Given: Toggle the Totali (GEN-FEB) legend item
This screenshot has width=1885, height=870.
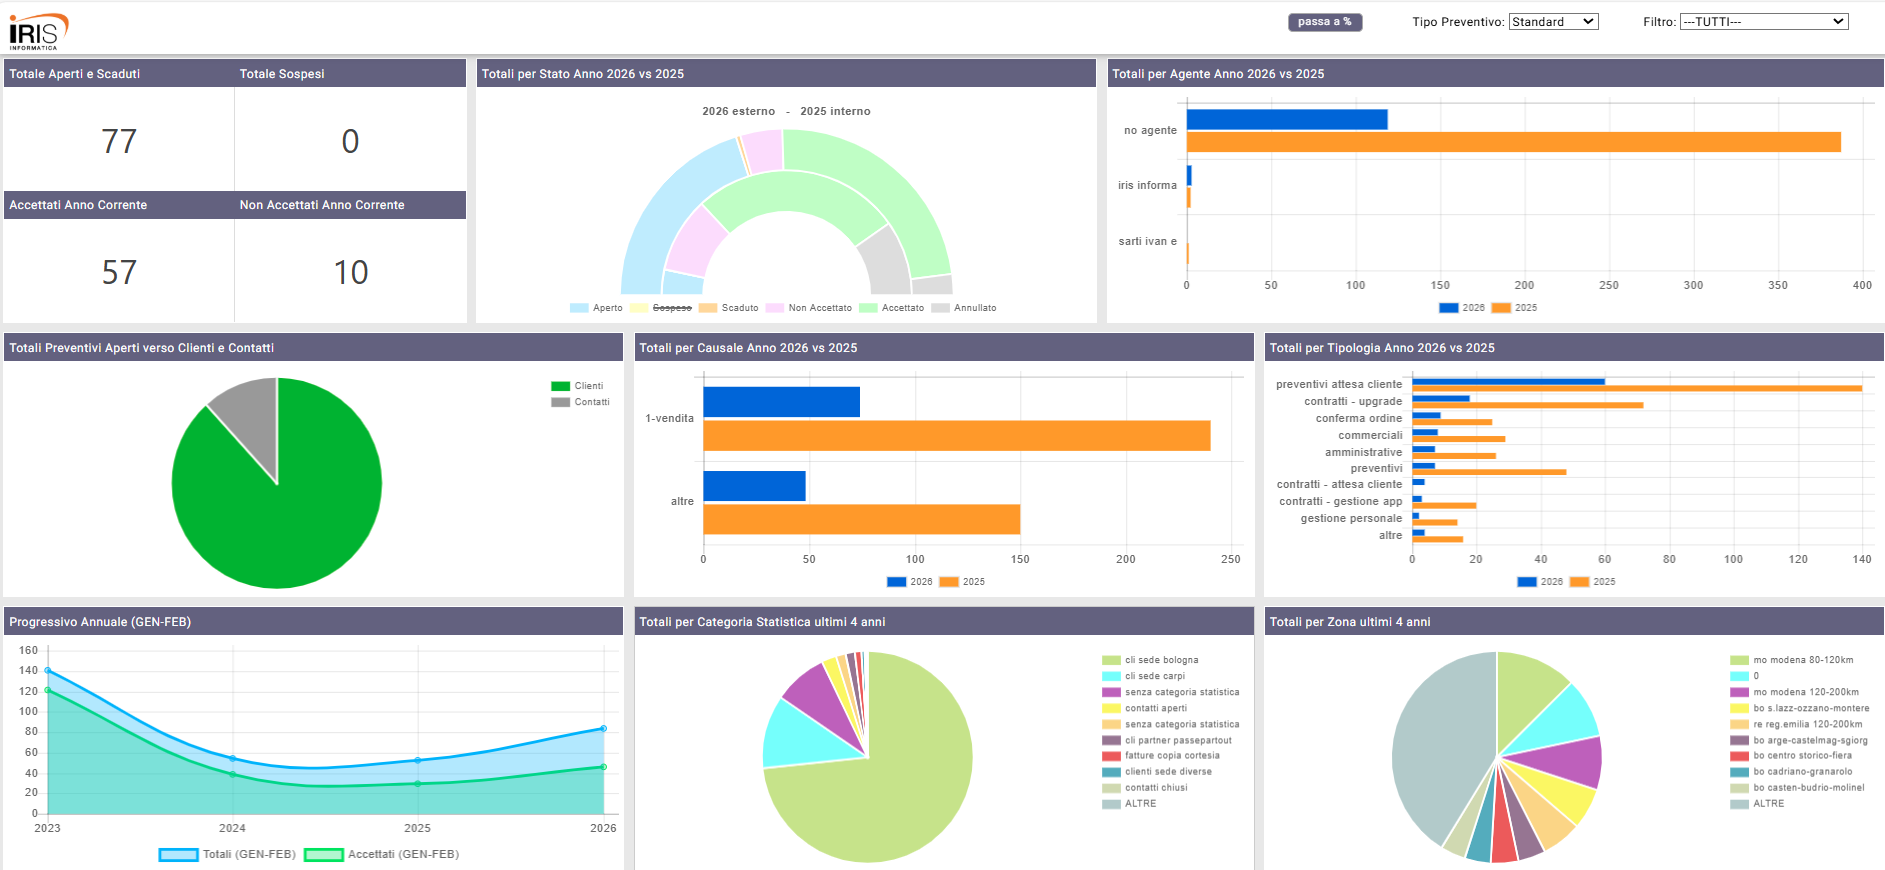Looking at the screenshot, I should (x=228, y=855).
